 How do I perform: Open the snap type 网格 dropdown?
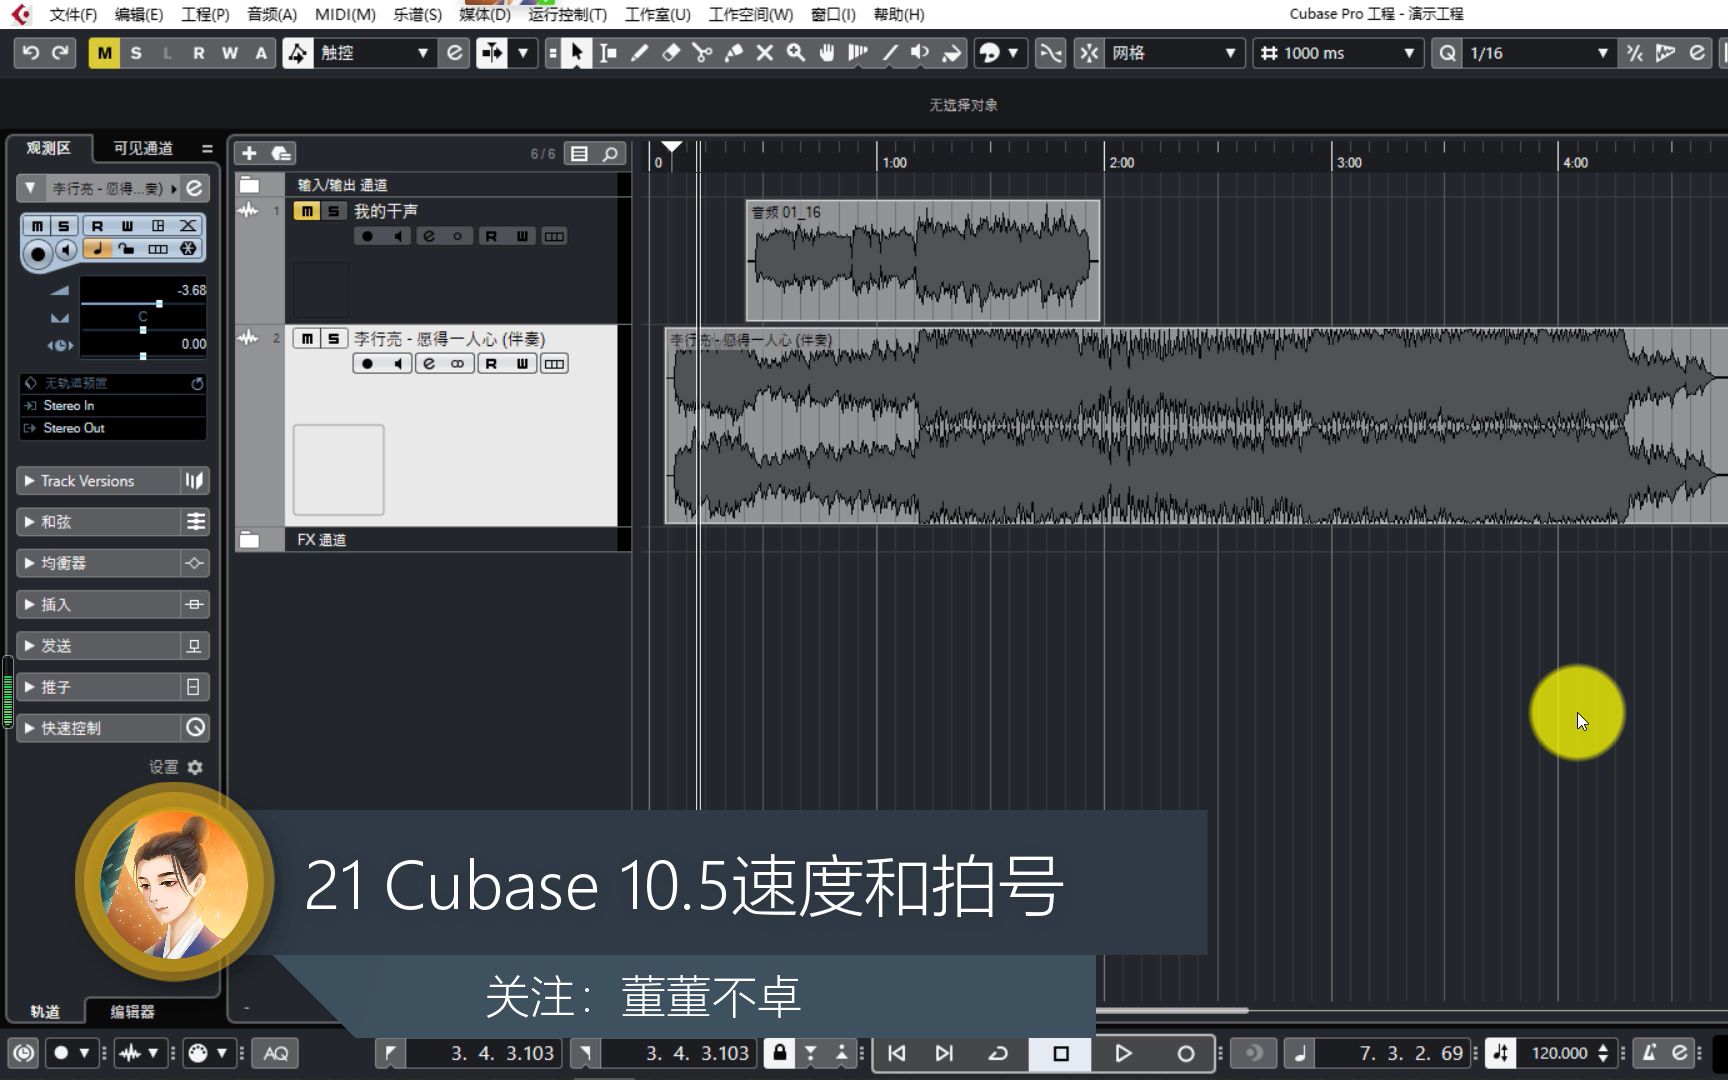point(1173,53)
